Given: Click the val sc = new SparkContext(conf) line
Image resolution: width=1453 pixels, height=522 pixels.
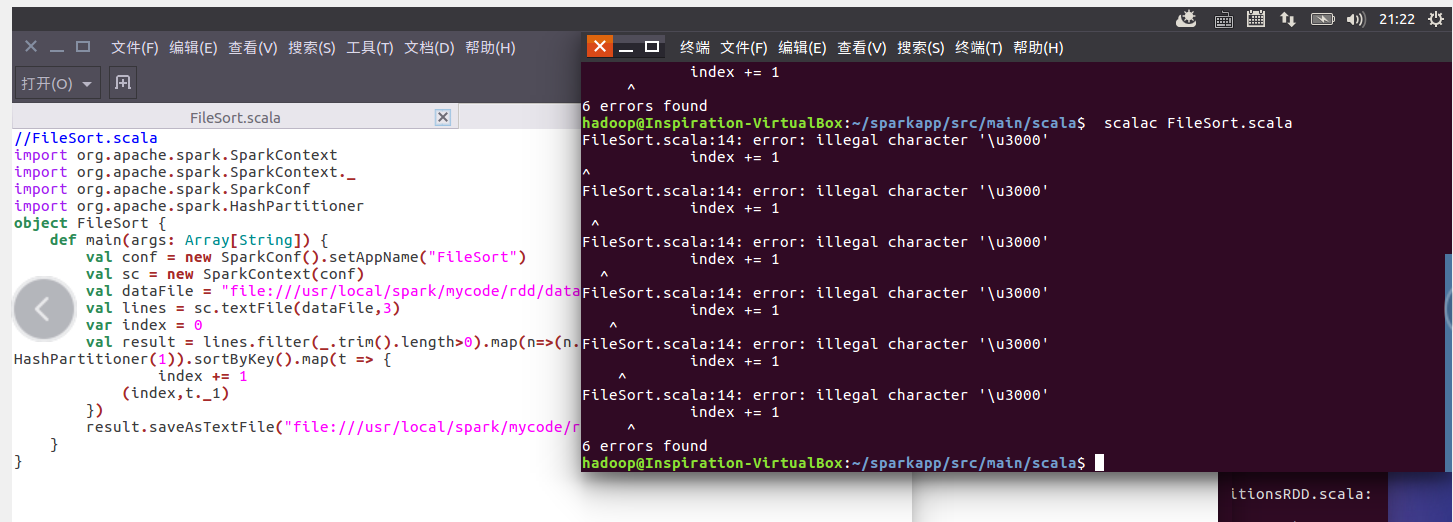Looking at the screenshot, I should tap(225, 274).
